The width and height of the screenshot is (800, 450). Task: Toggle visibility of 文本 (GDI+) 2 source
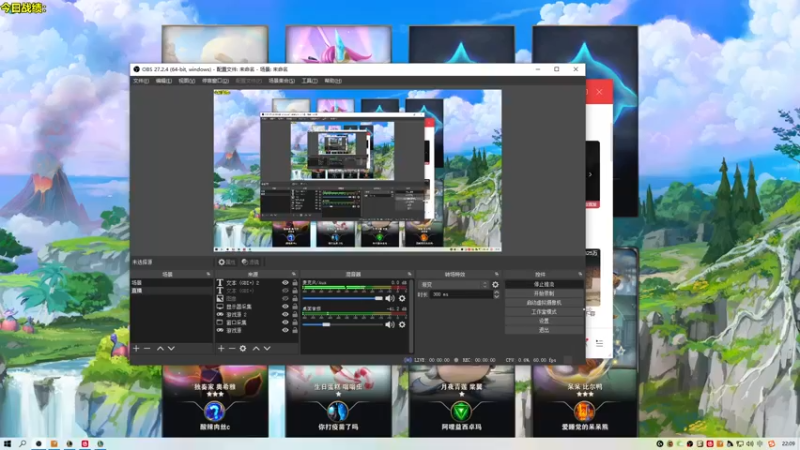(285, 283)
